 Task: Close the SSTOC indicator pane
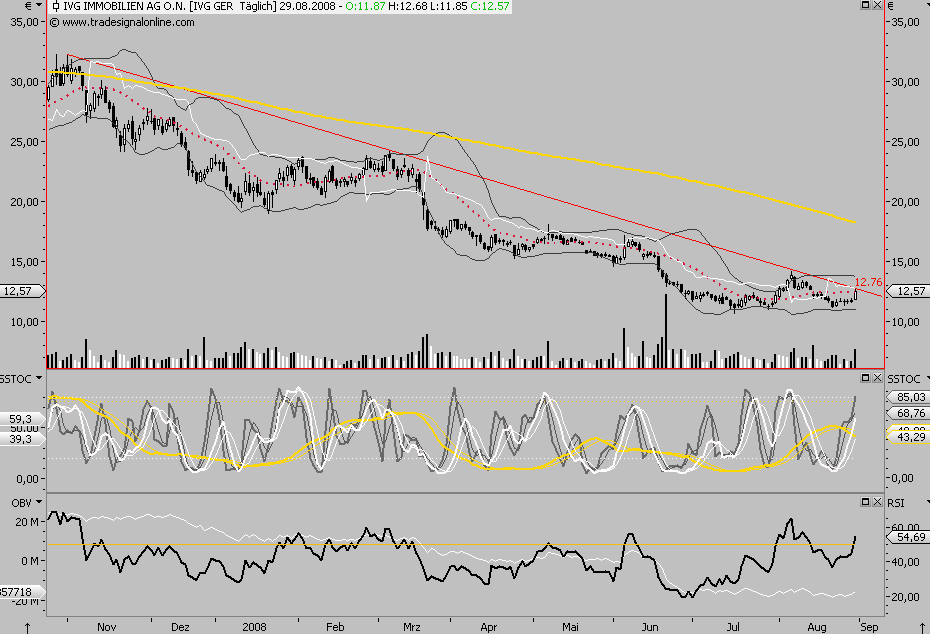tap(877, 378)
